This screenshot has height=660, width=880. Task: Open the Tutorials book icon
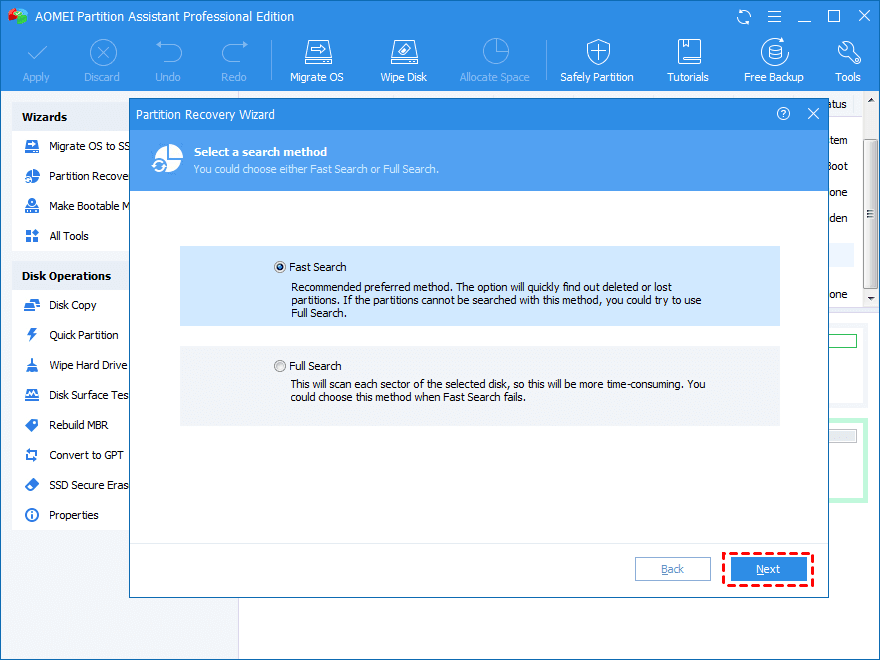coord(689,52)
